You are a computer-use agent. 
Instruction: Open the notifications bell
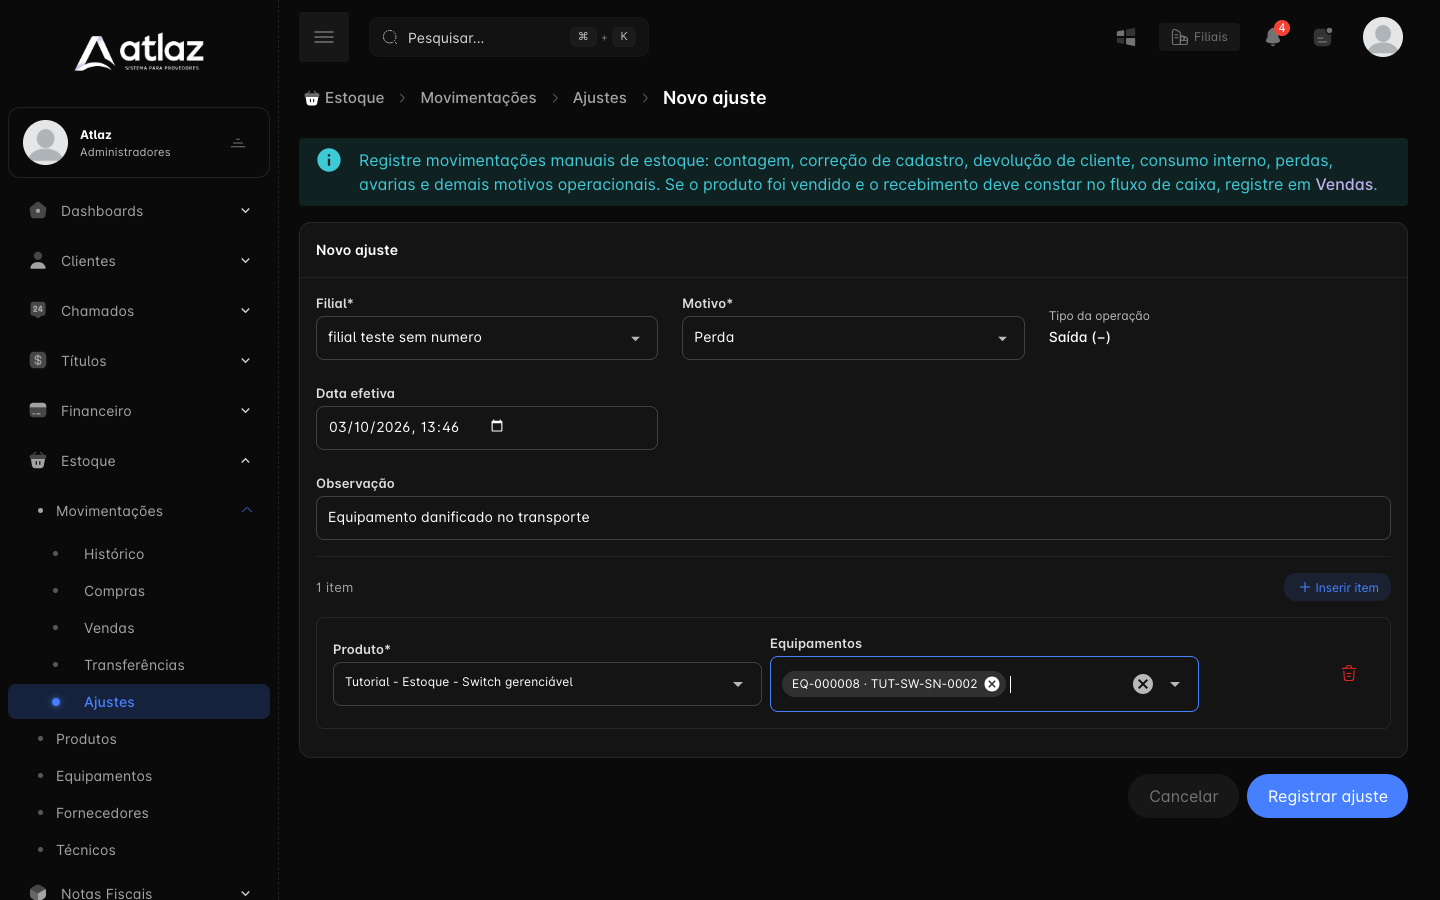coord(1273,37)
